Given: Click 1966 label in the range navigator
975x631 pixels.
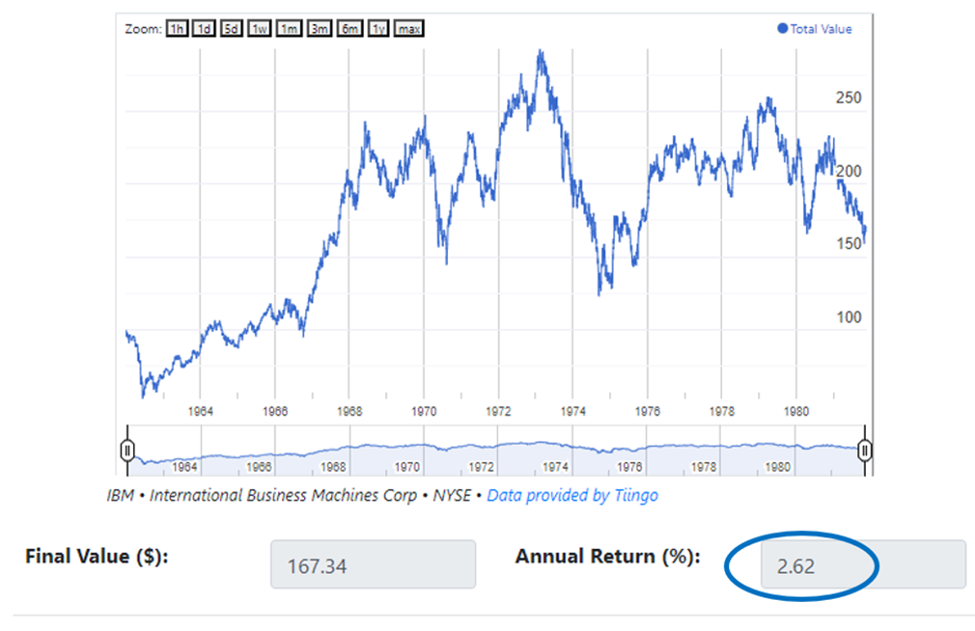Looking at the screenshot, I should [259, 467].
